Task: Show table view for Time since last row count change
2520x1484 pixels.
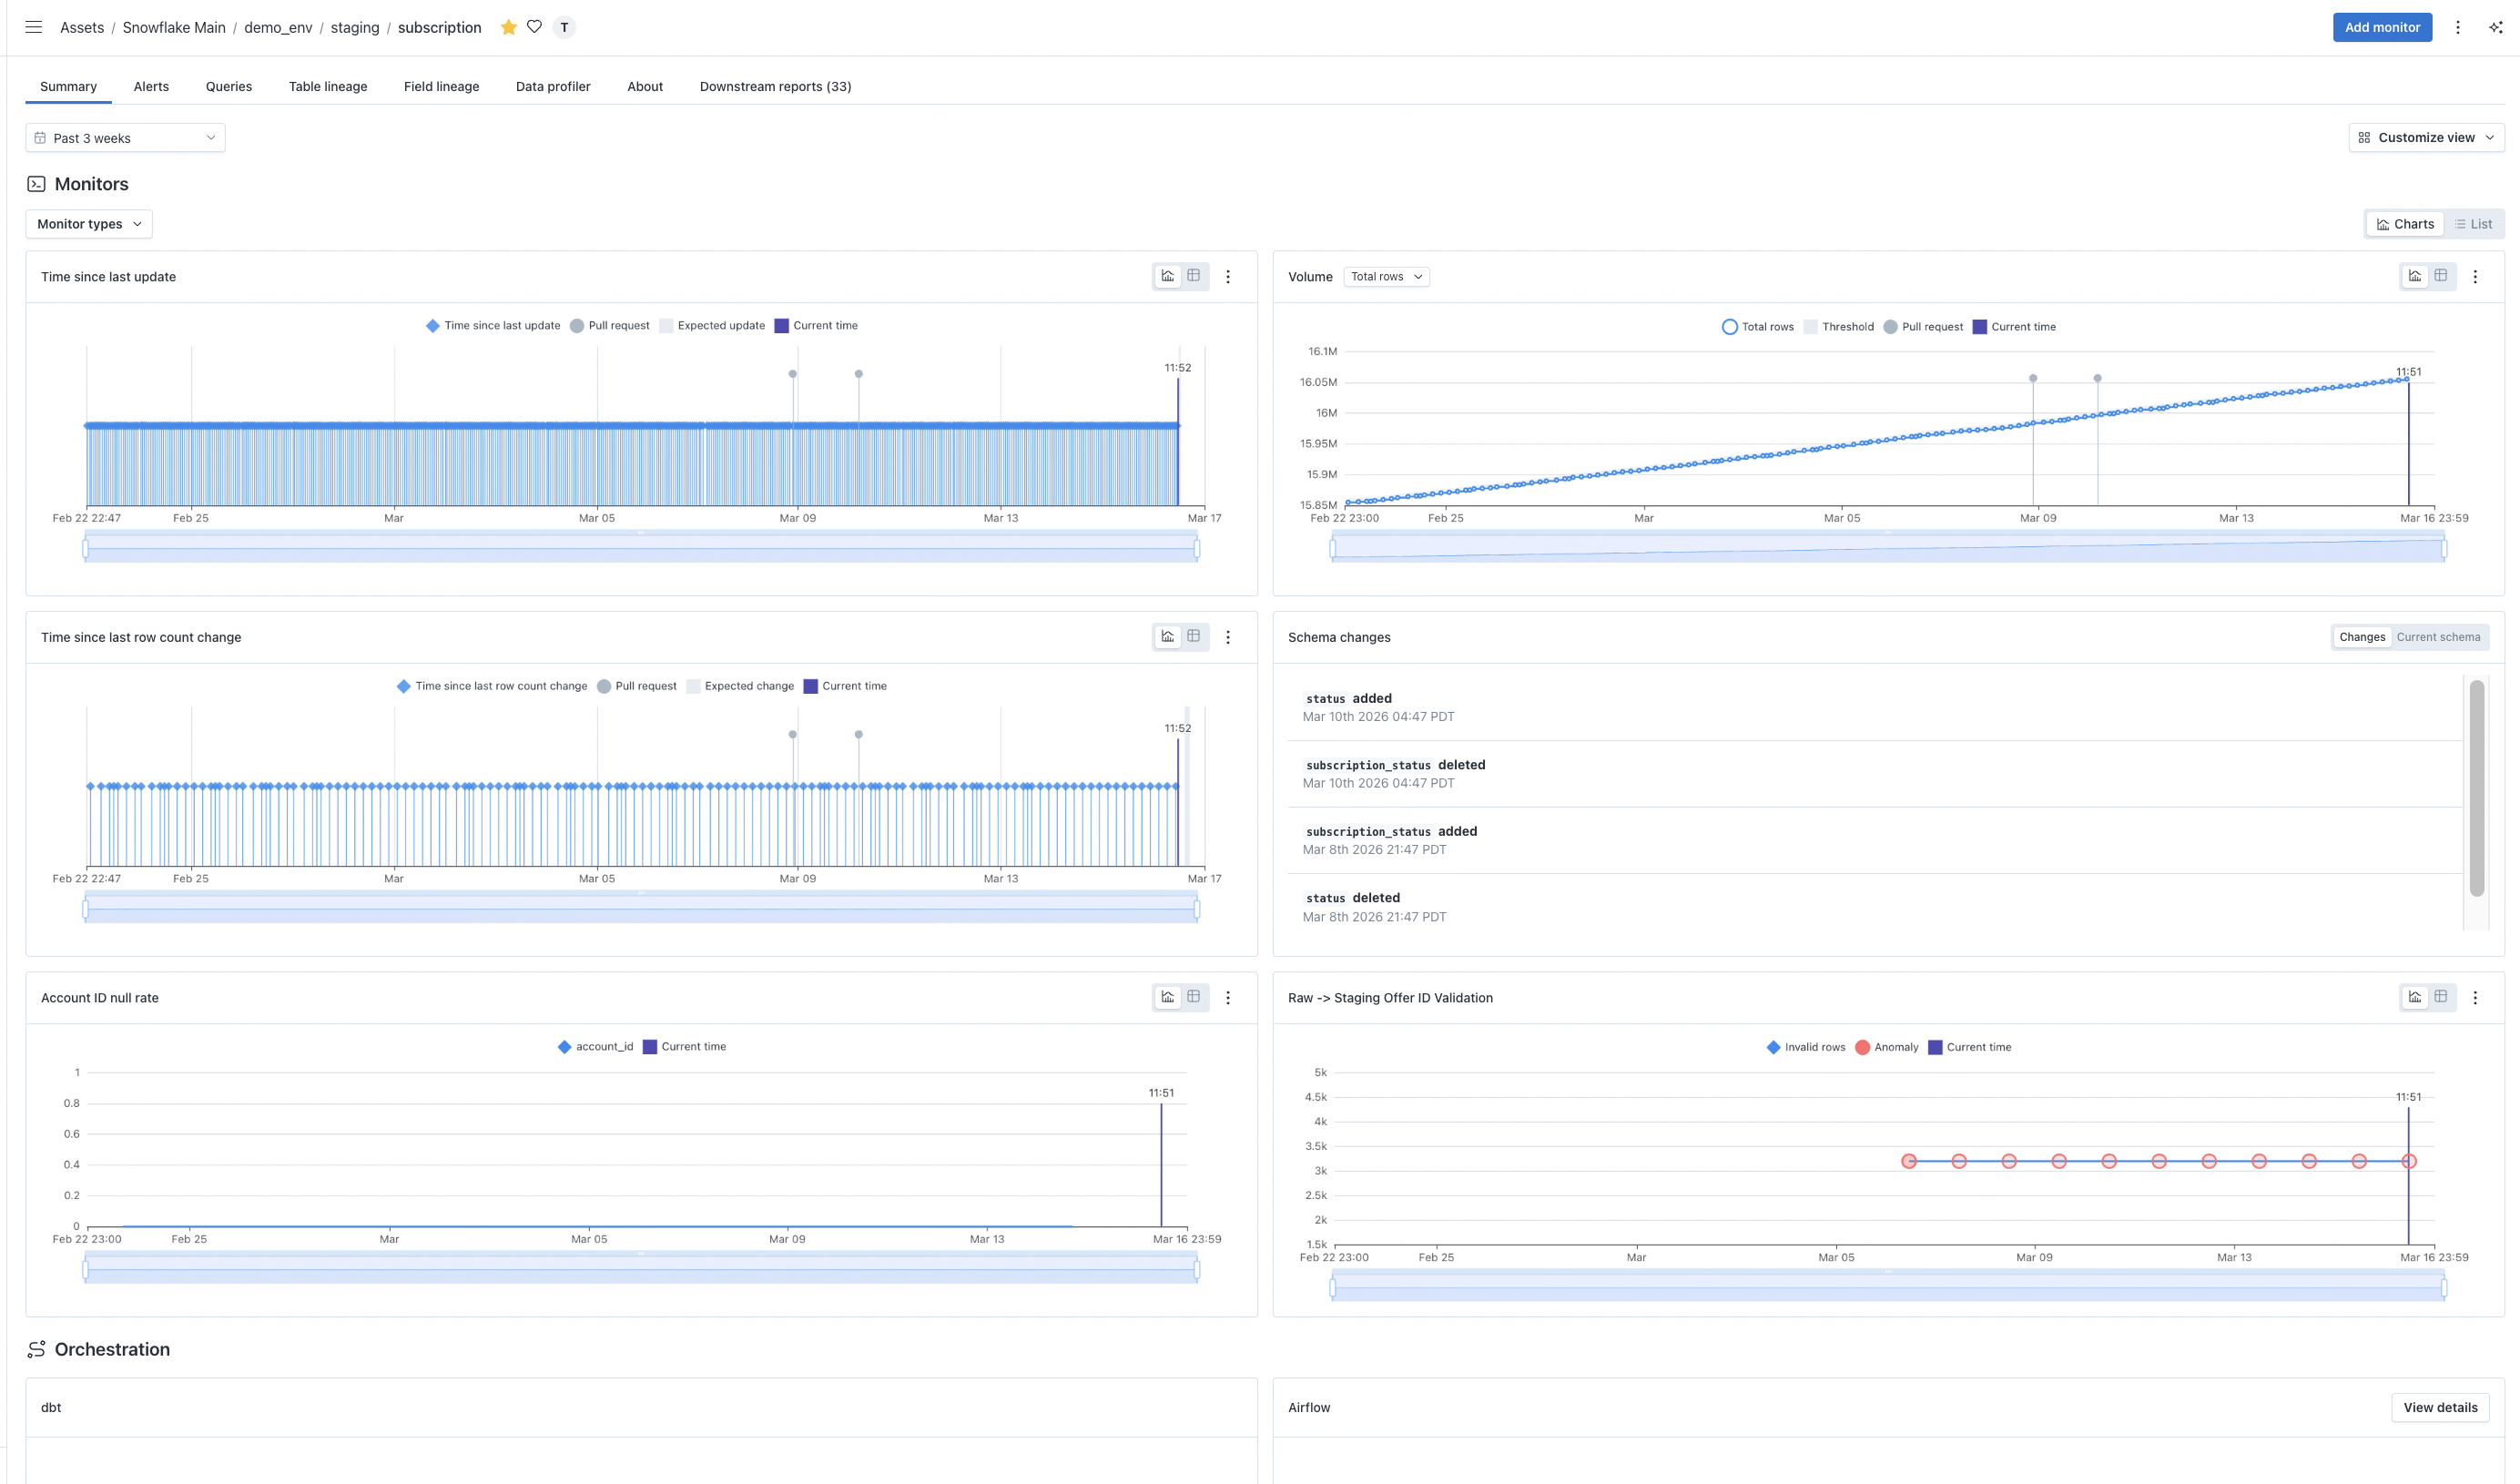Action: [1193, 636]
